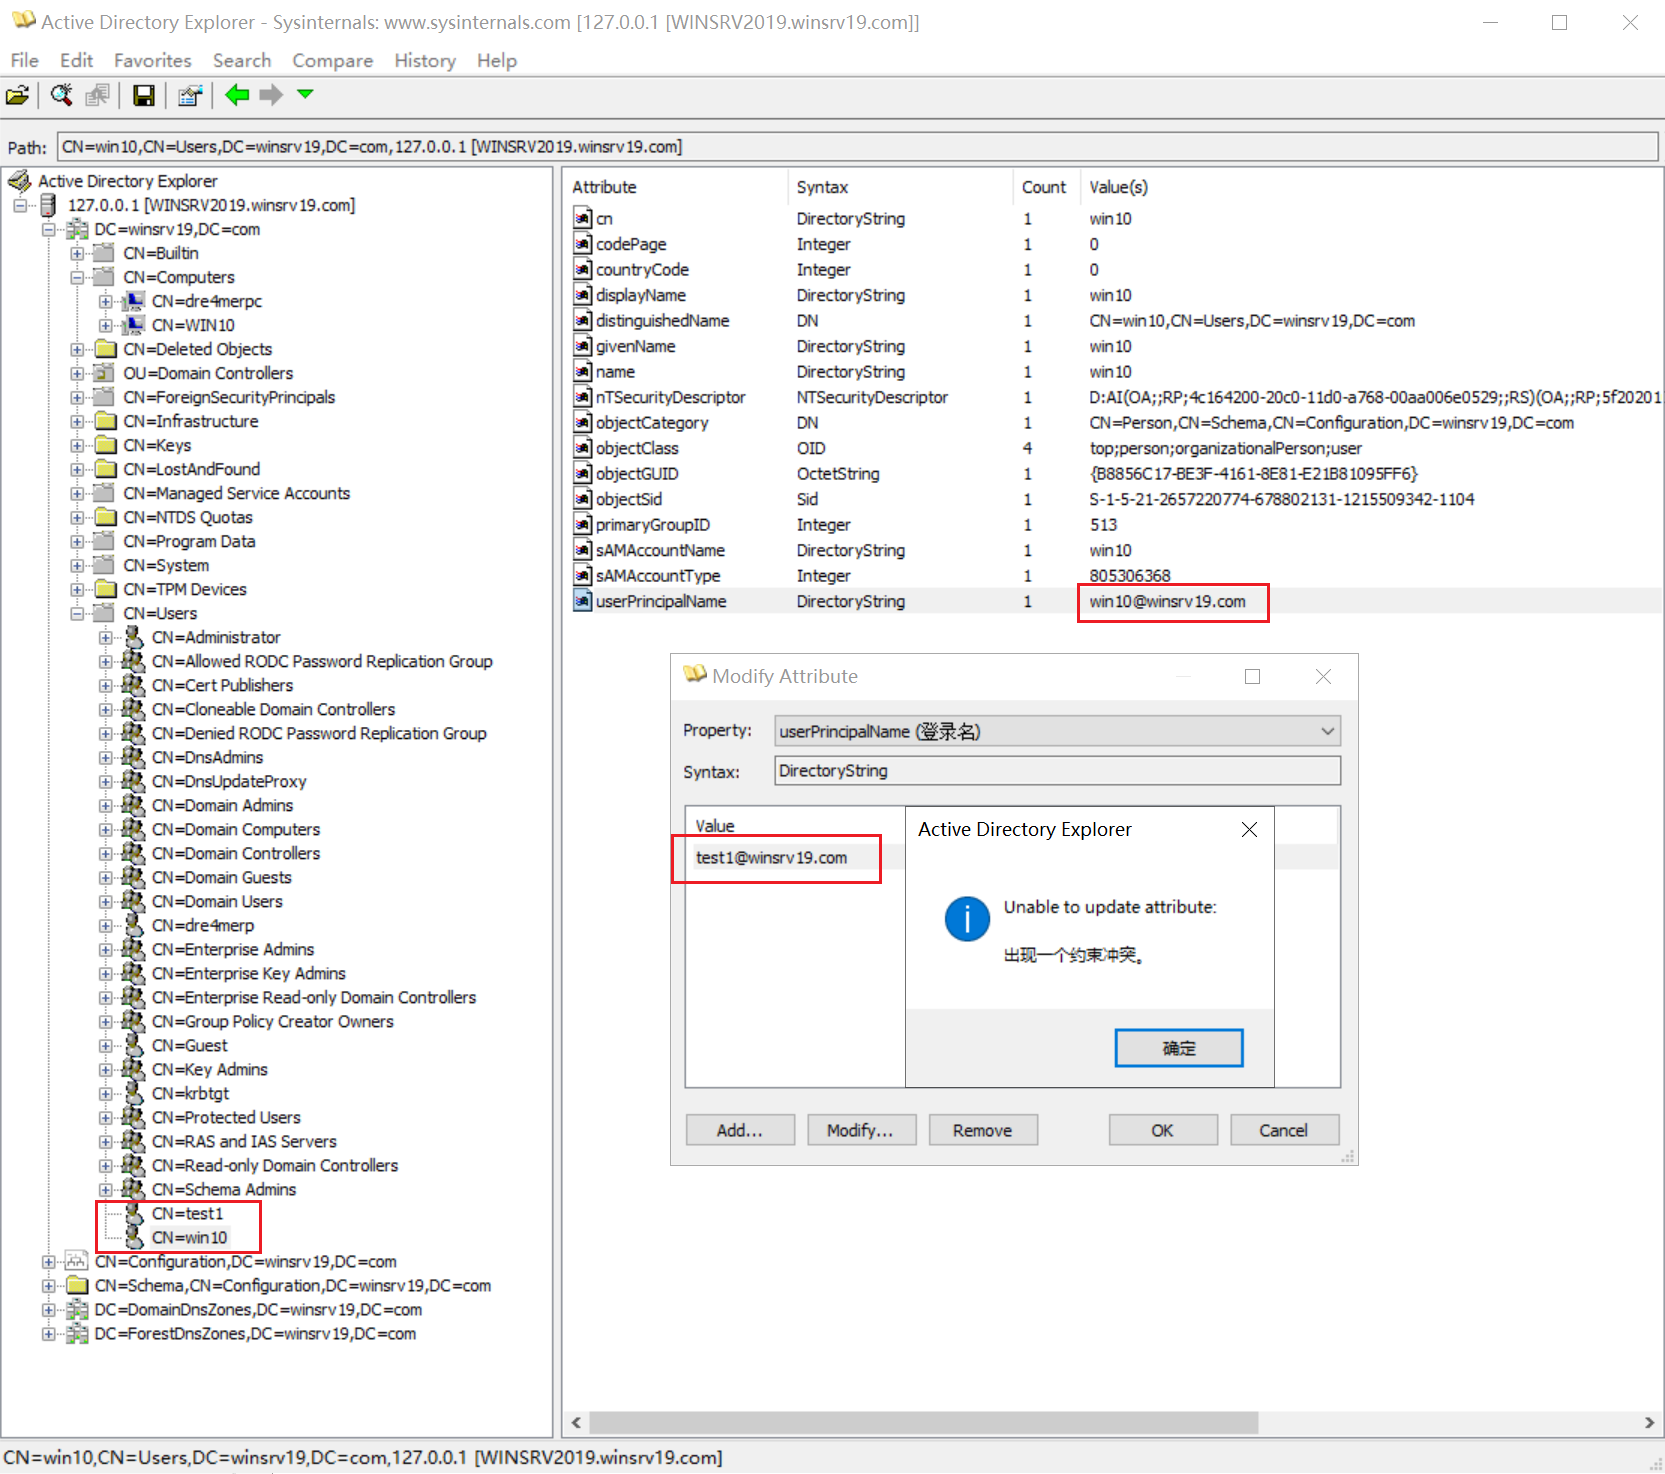1665x1474 pixels.
Task: Click the Save snapshot floppy disk icon
Action: tap(144, 95)
